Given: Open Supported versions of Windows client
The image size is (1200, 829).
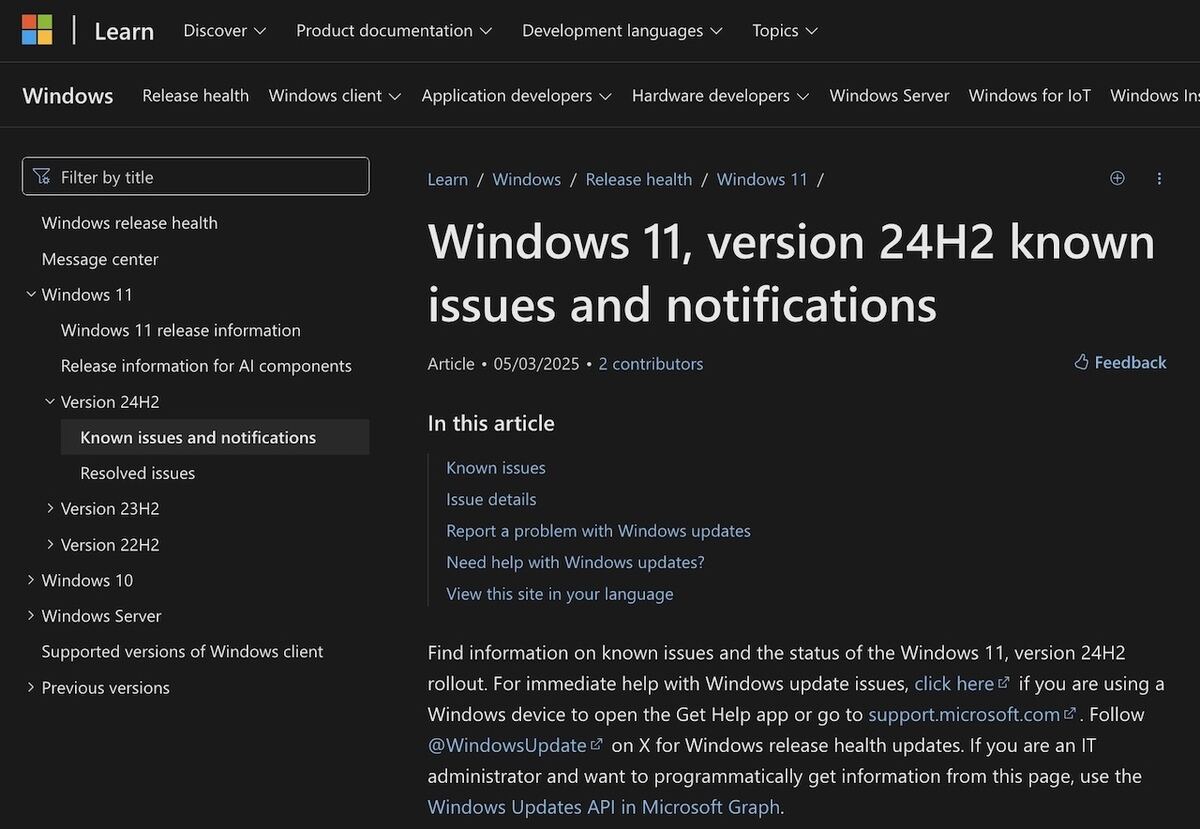Looking at the screenshot, I should pos(182,651).
